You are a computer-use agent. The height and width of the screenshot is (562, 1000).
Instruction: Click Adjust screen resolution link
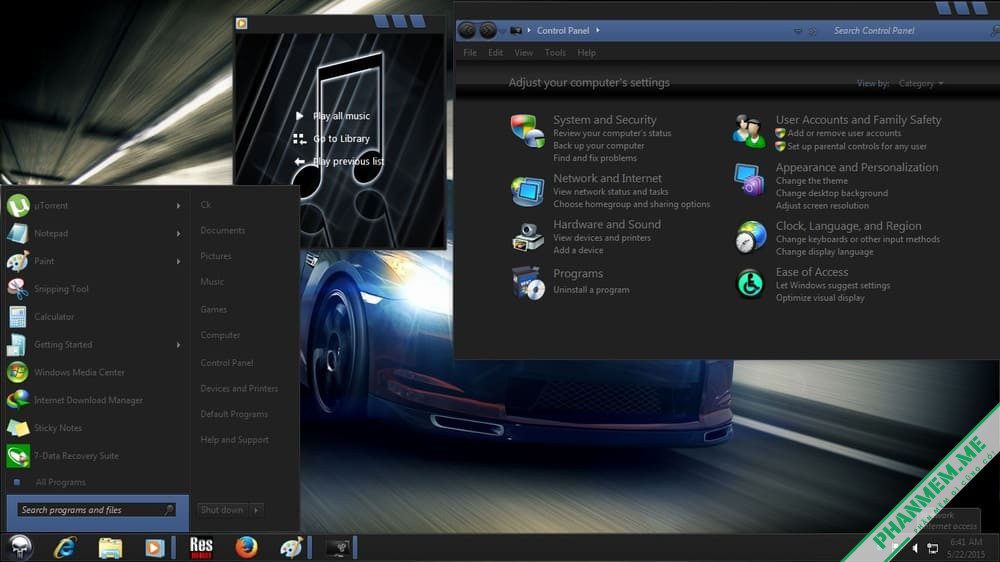pyautogui.click(x=822, y=205)
